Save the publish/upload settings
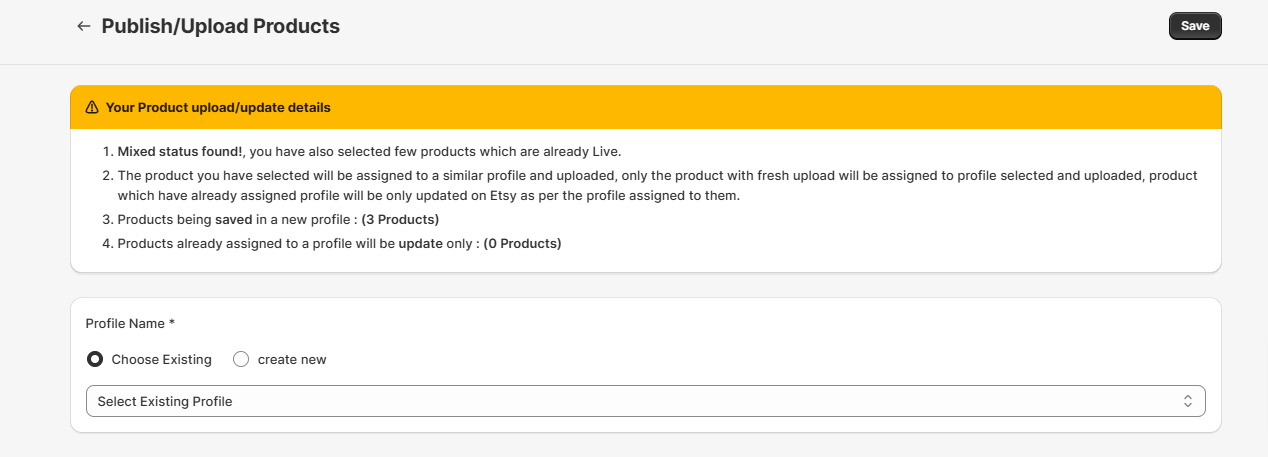This screenshot has width=1268, height=457. coord(1195,26)
